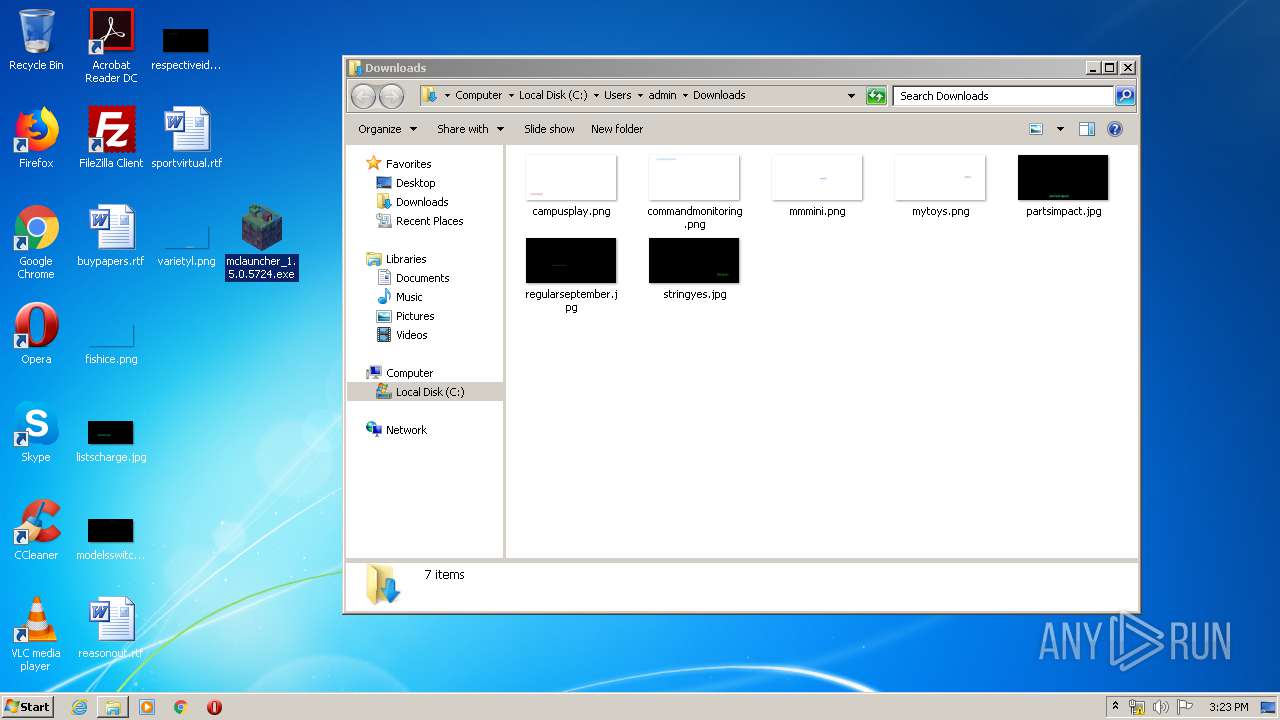Click the Back navigation arrow in Explorer
The image size is (1280, 720).
click(x=363, y=96)
